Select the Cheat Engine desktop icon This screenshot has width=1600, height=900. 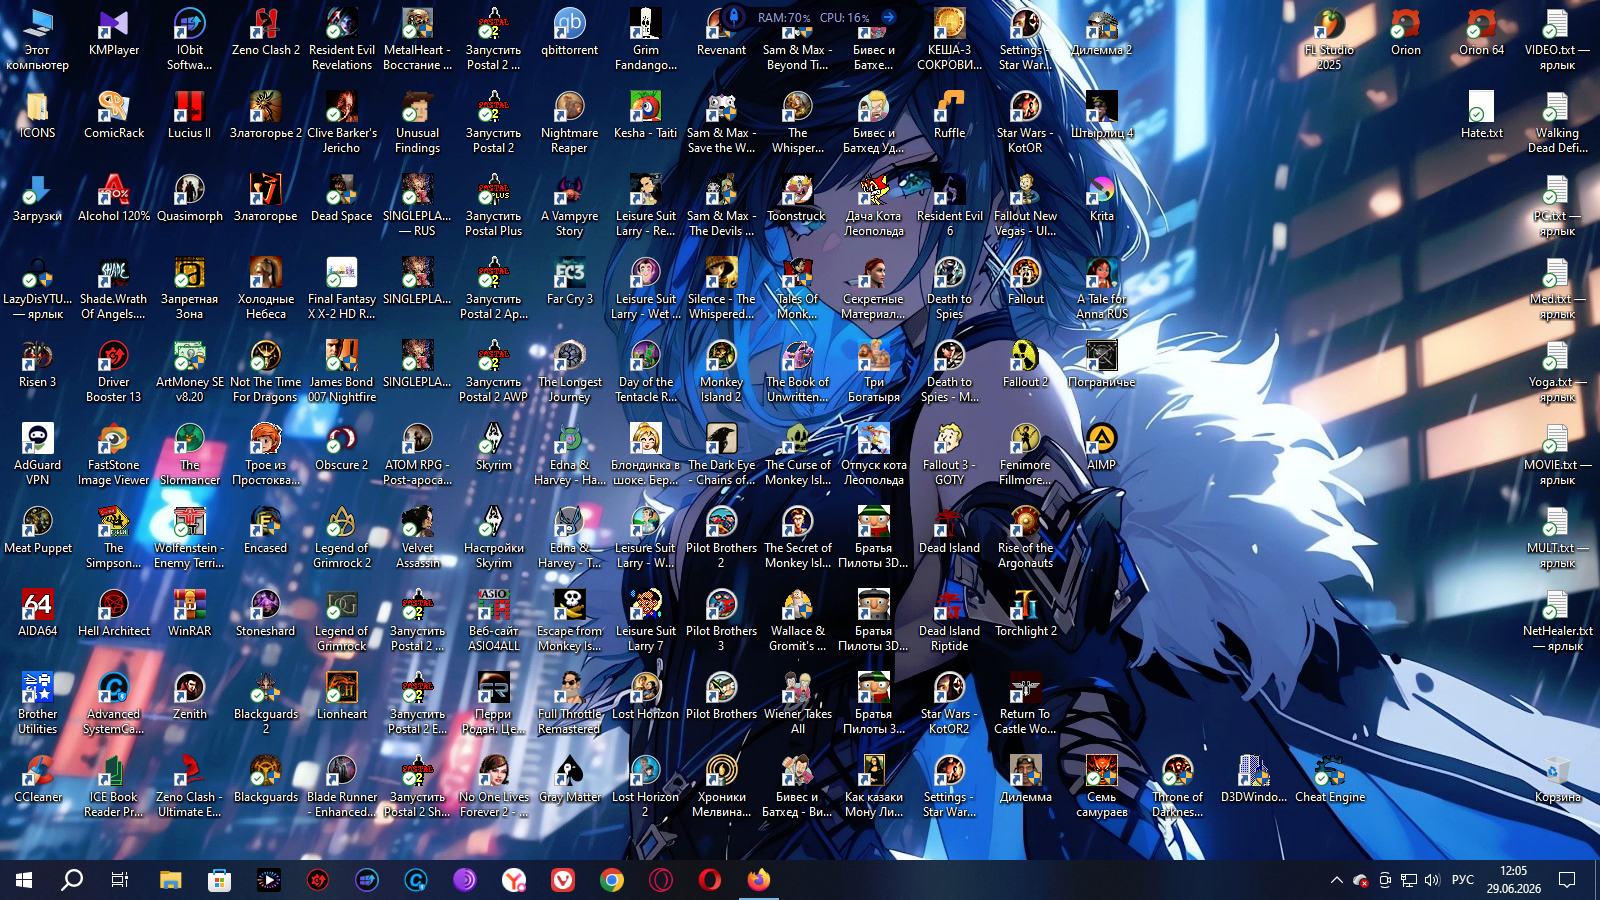[x=1330, y=779]
